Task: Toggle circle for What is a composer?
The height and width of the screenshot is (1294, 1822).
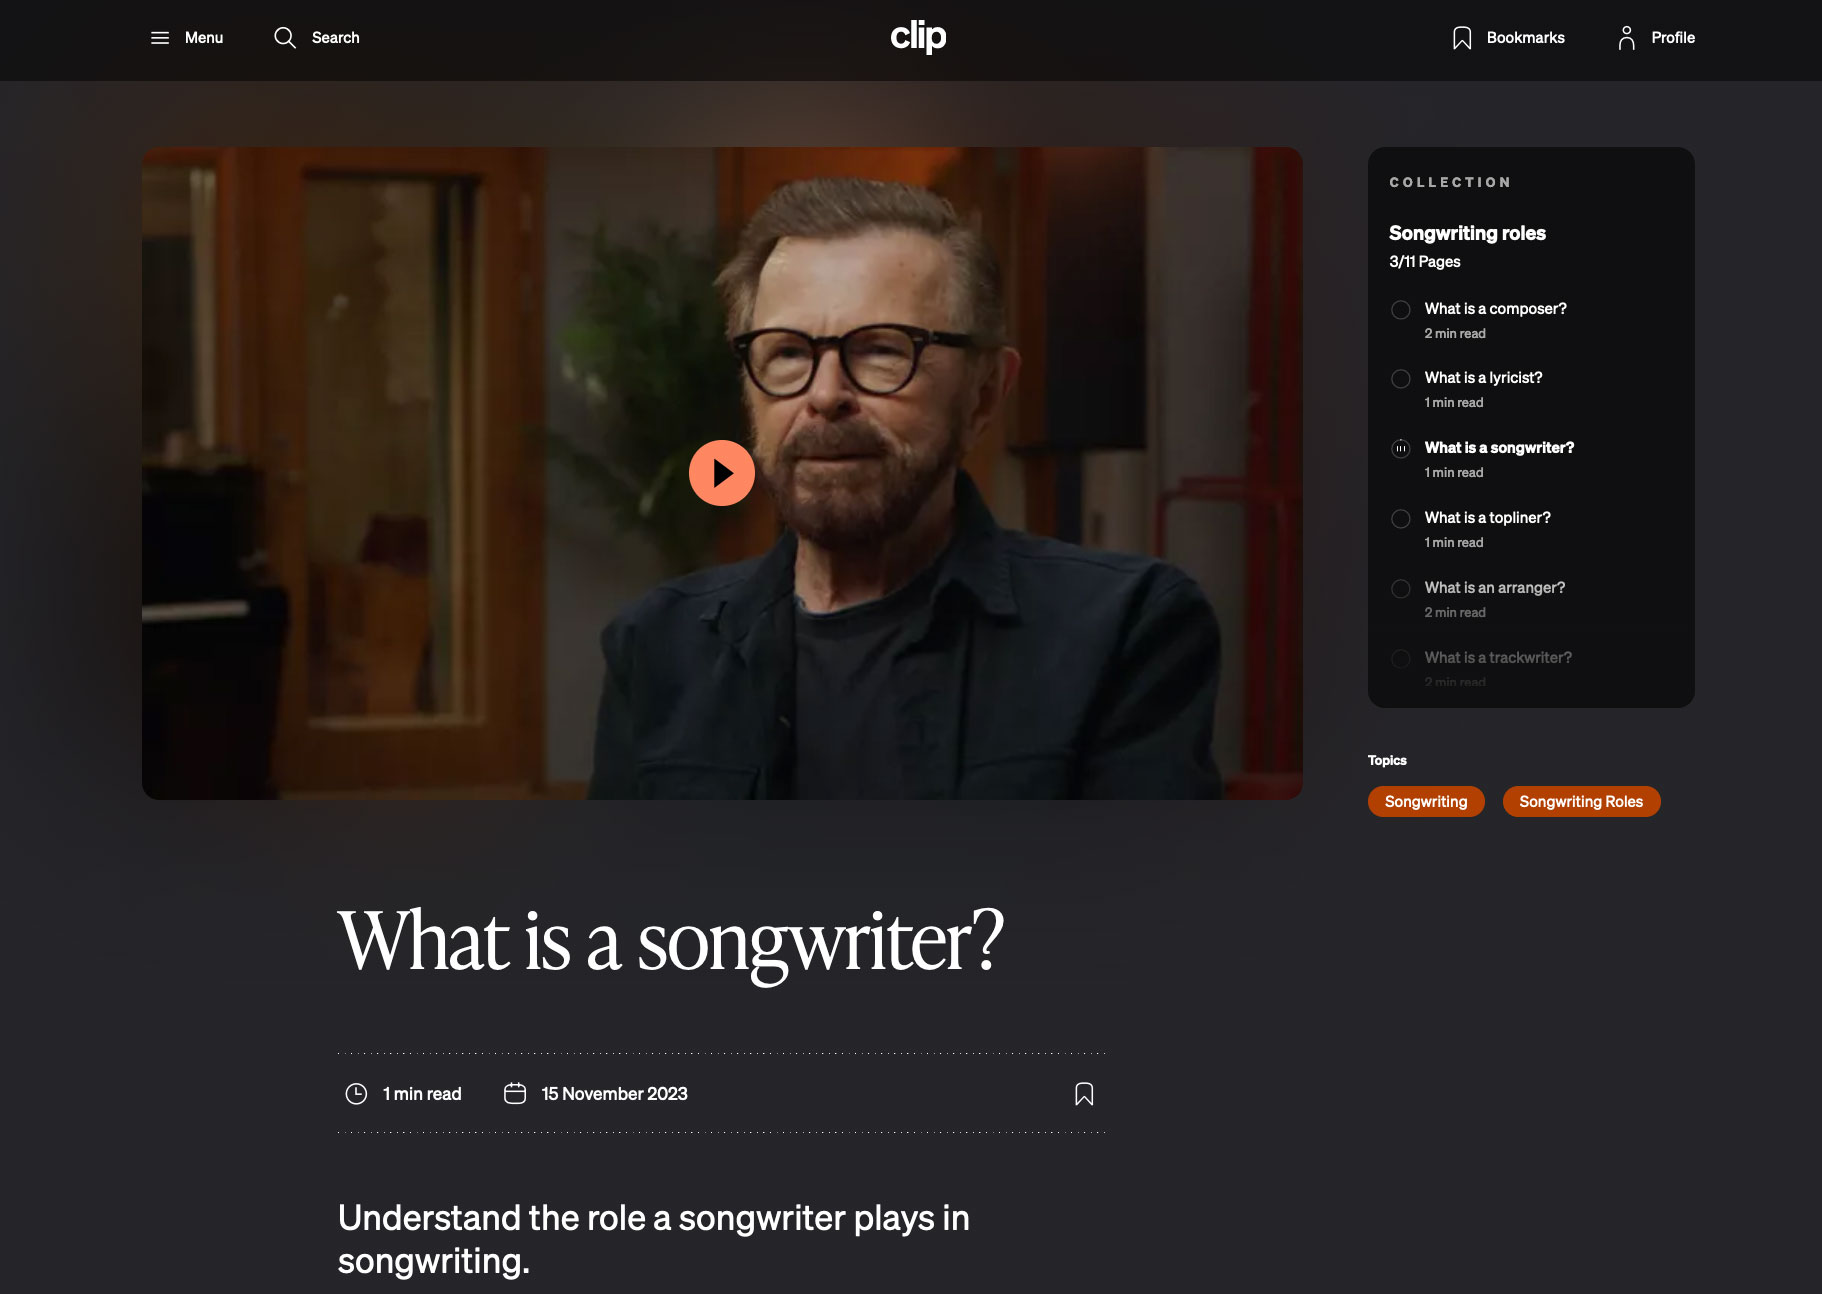Action: coord(1401,310)
